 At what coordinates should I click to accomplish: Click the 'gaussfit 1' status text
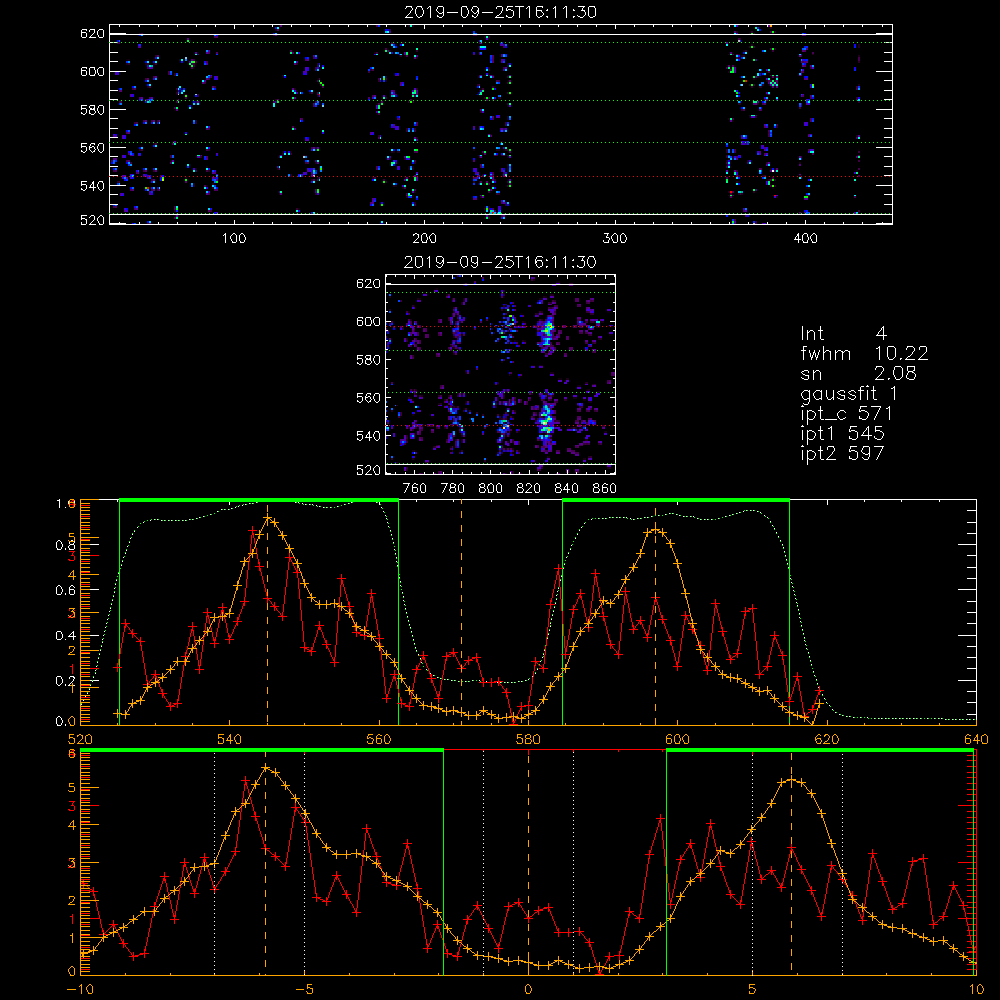point(849,393)
